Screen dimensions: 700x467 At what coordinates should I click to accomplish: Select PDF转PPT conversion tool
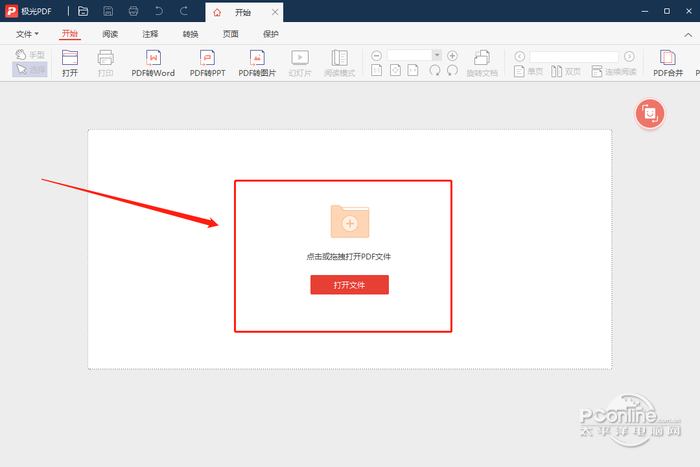coord(207,63)
